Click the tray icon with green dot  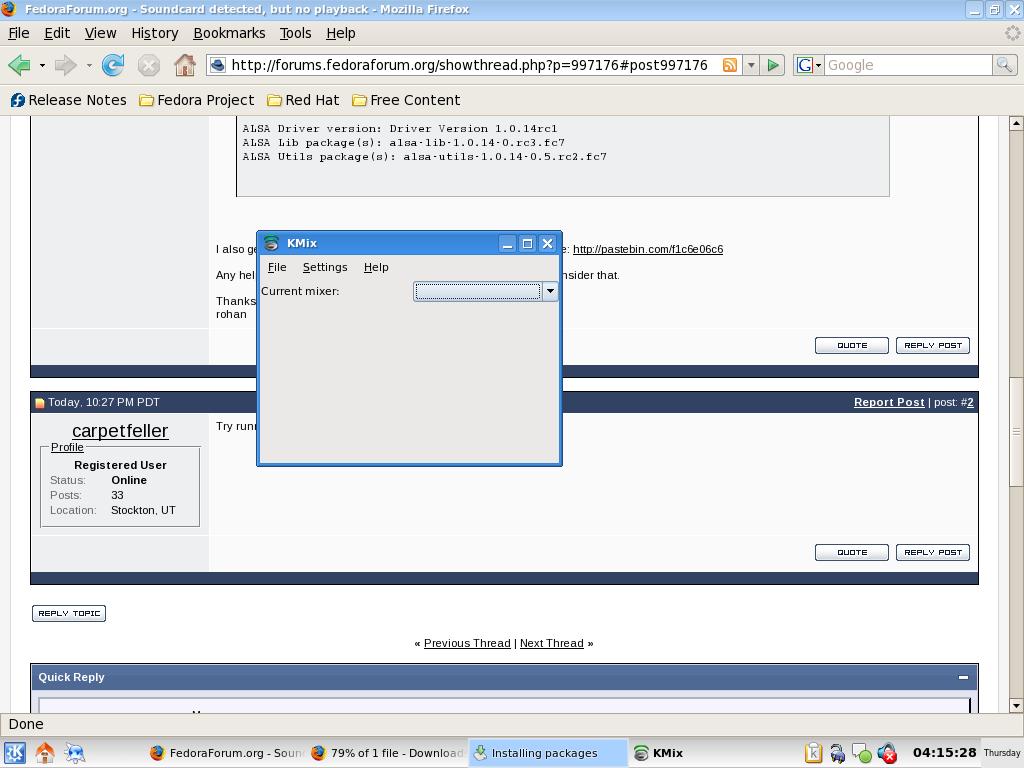[862, 754]
